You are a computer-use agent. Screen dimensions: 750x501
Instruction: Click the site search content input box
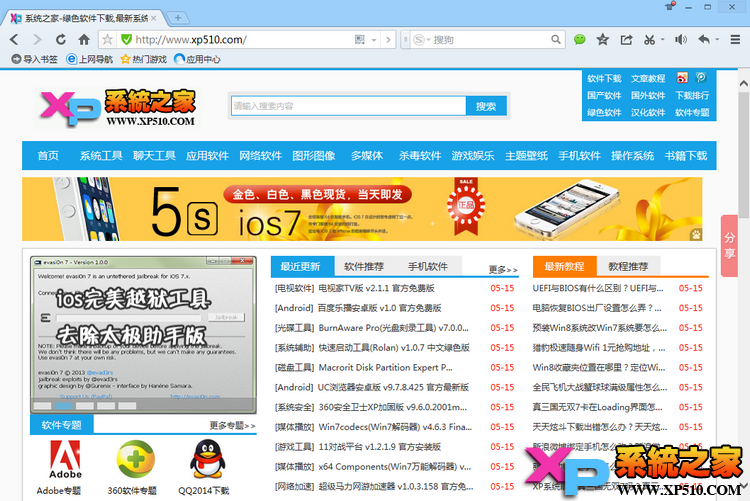tap(349, 106)
